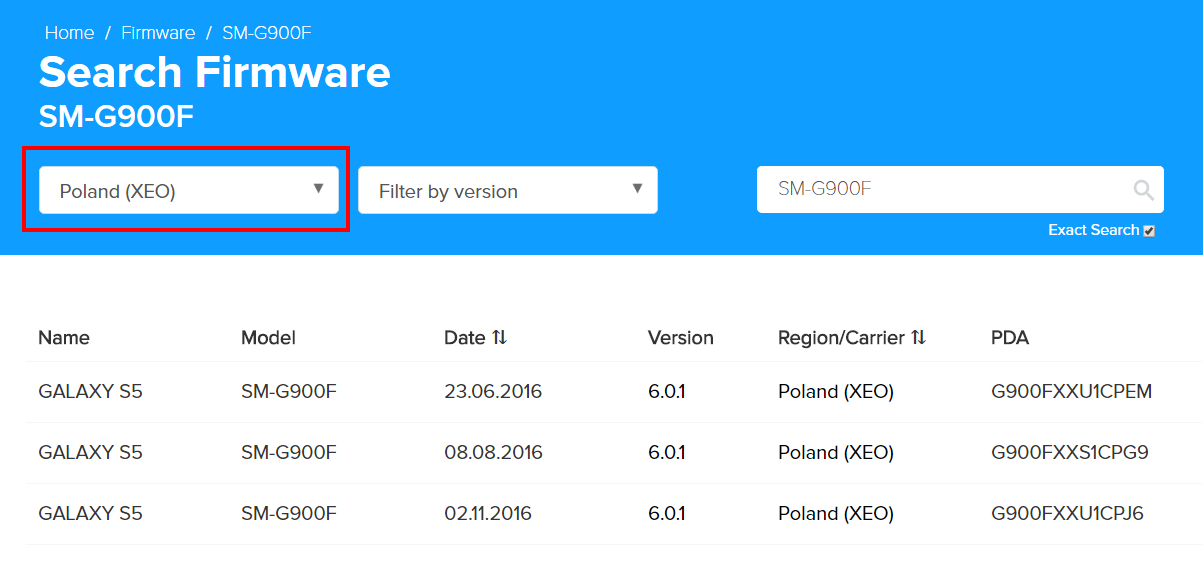Image resolution: width=1203 pixels, height=572 pixels.
Task: Click version 6.0.1 in 02.11.2016 row
Action: [x=667, y=514]
